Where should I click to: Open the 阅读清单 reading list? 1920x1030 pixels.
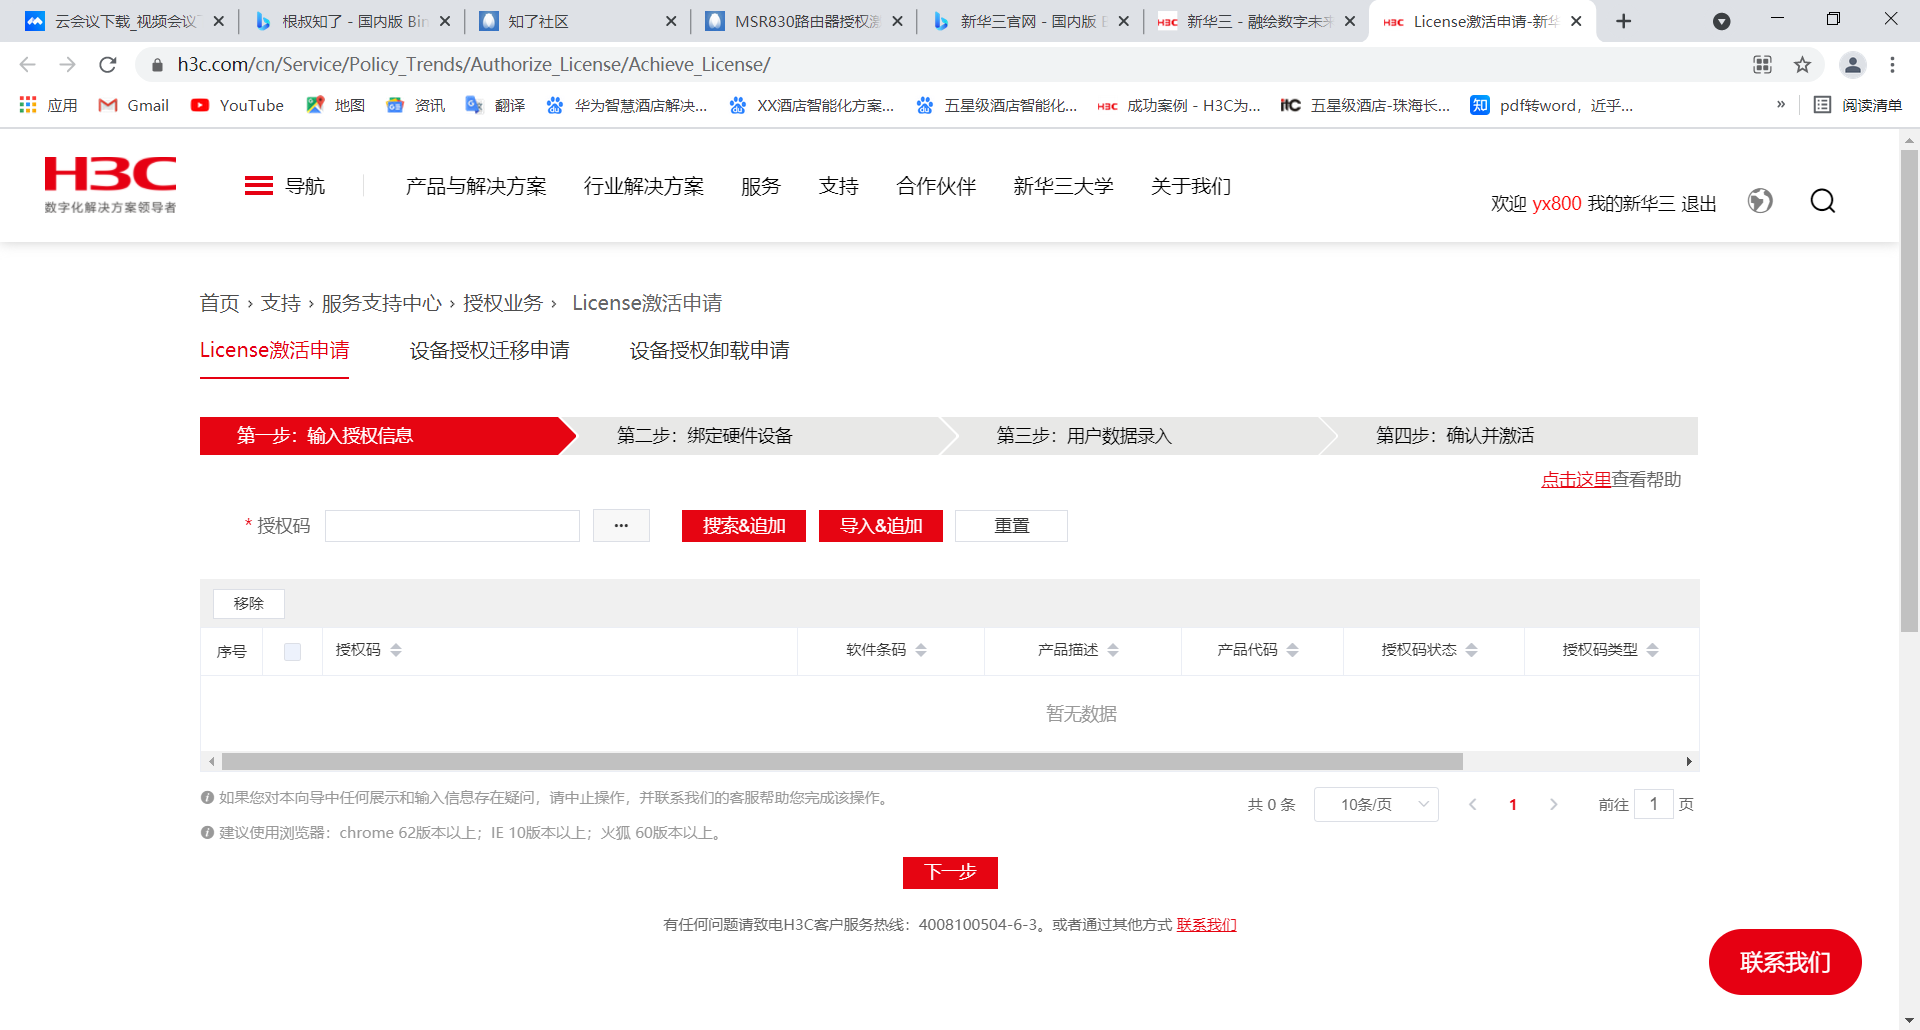click(1858, 105)
